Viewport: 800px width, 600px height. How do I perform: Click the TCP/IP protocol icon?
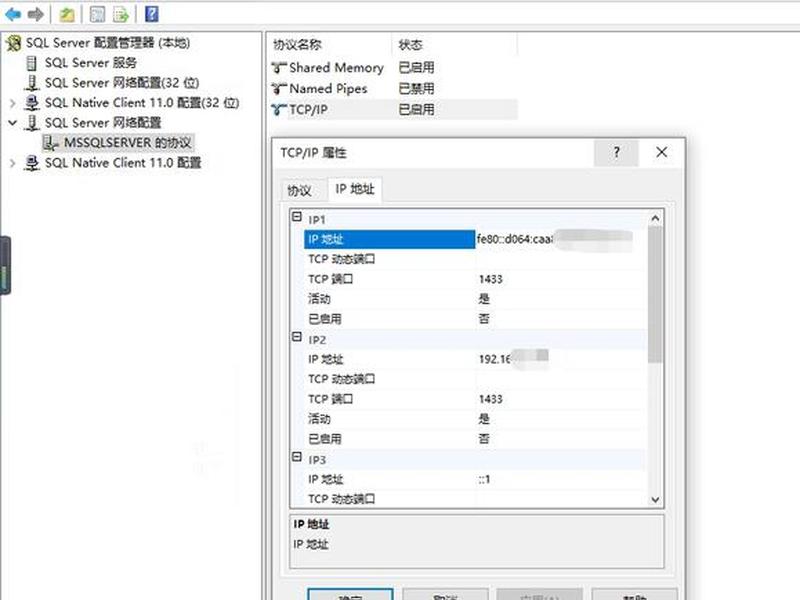(x=279, y=110)
